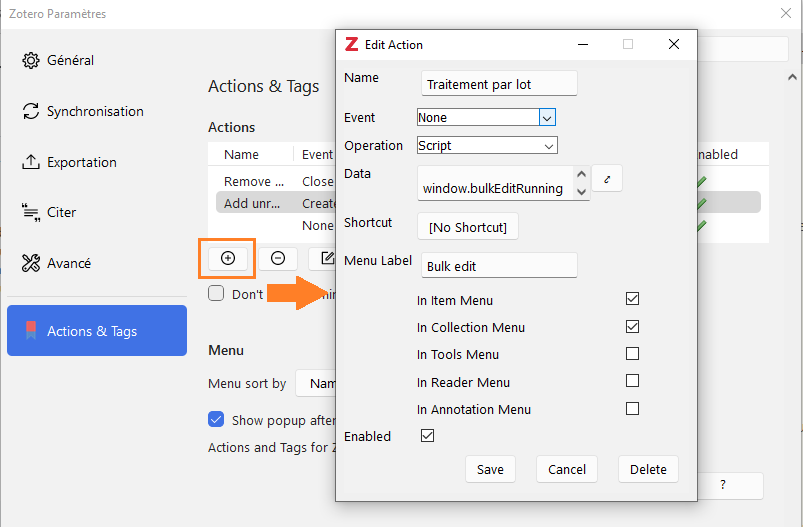Remove the selected action with minus button
The width and height of the screenshot is (803, 527).
pyautogui.click(x=278, y=258)
